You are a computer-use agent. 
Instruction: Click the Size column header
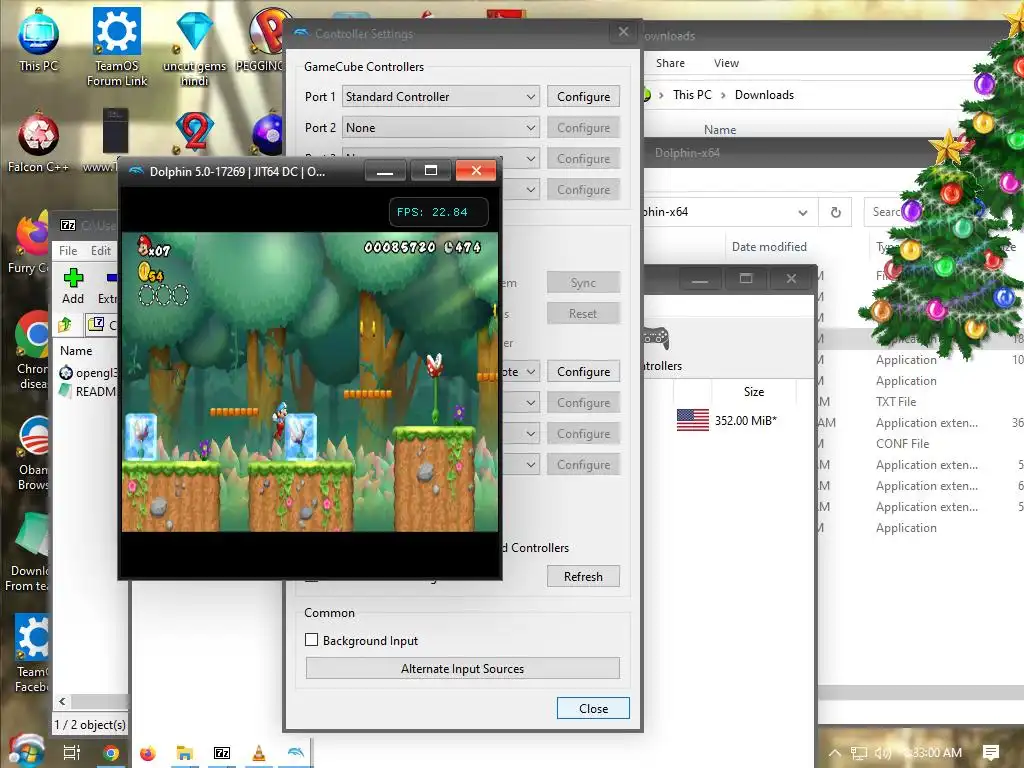pos(754,392)
